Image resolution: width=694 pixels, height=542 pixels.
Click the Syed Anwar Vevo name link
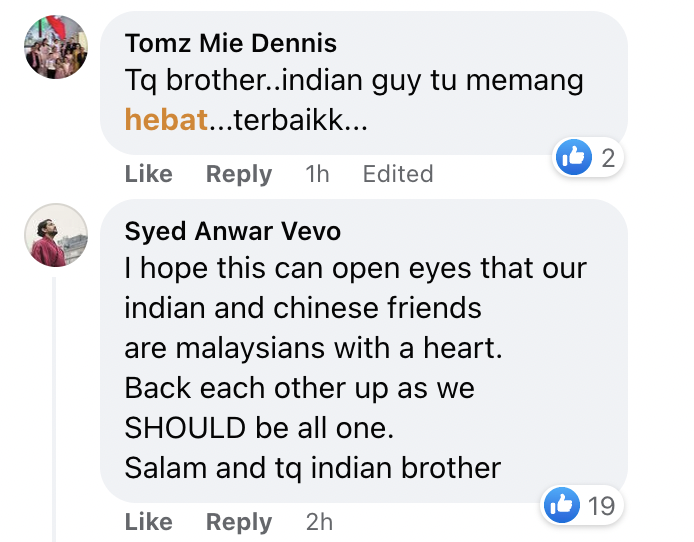(232, 231)
